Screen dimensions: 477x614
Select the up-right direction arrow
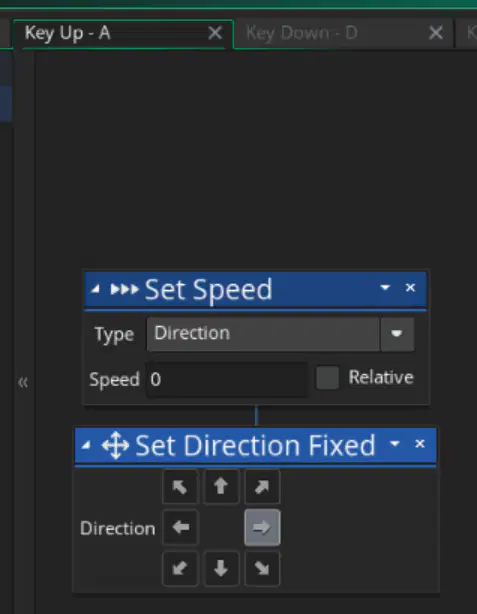click(262, 487)
